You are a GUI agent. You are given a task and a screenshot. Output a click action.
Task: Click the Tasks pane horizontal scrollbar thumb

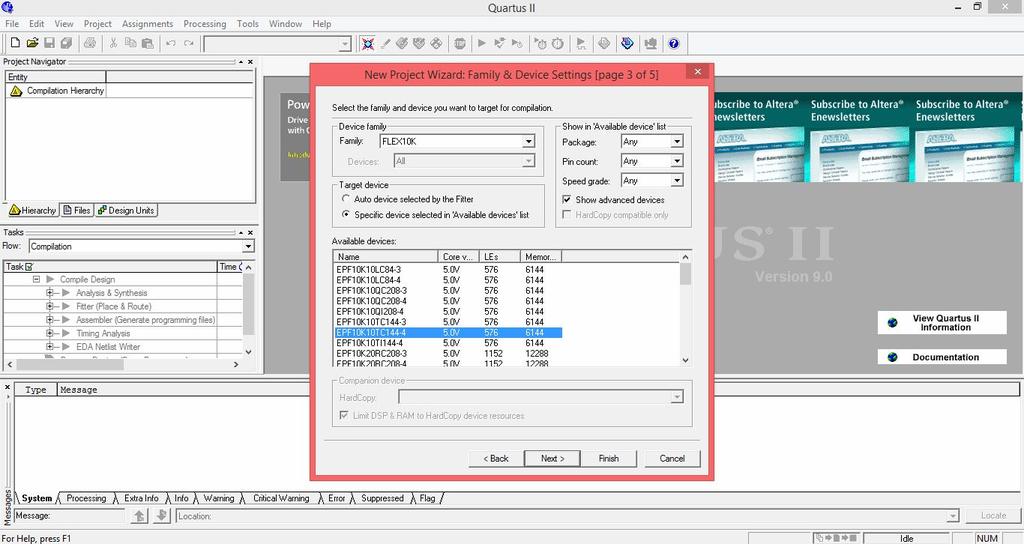(x=70, y=364)
